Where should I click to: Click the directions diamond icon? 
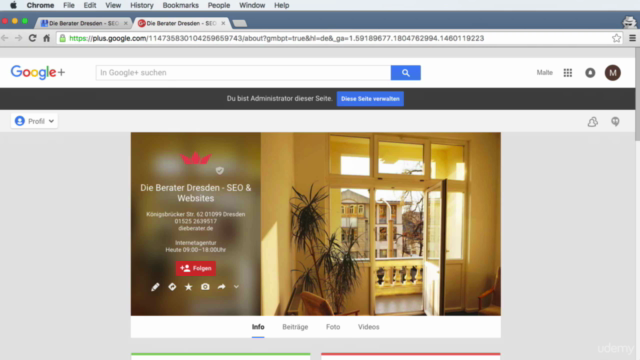pyautogui.click(x=172, y=287)
